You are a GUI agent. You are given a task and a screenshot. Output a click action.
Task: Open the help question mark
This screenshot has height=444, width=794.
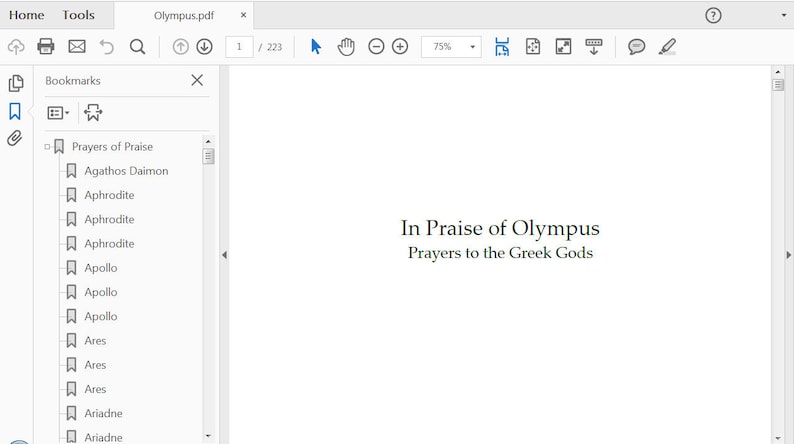pyautogui.click(x=713, y=16)
